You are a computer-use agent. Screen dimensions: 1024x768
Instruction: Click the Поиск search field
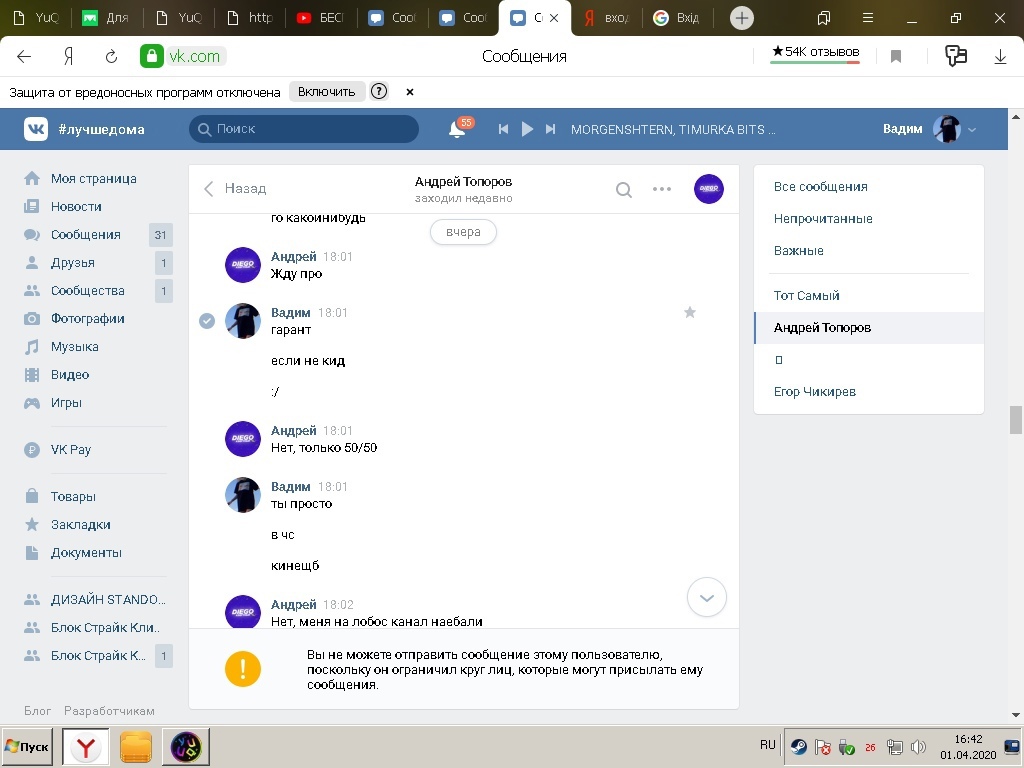click(x=304, y=129)
